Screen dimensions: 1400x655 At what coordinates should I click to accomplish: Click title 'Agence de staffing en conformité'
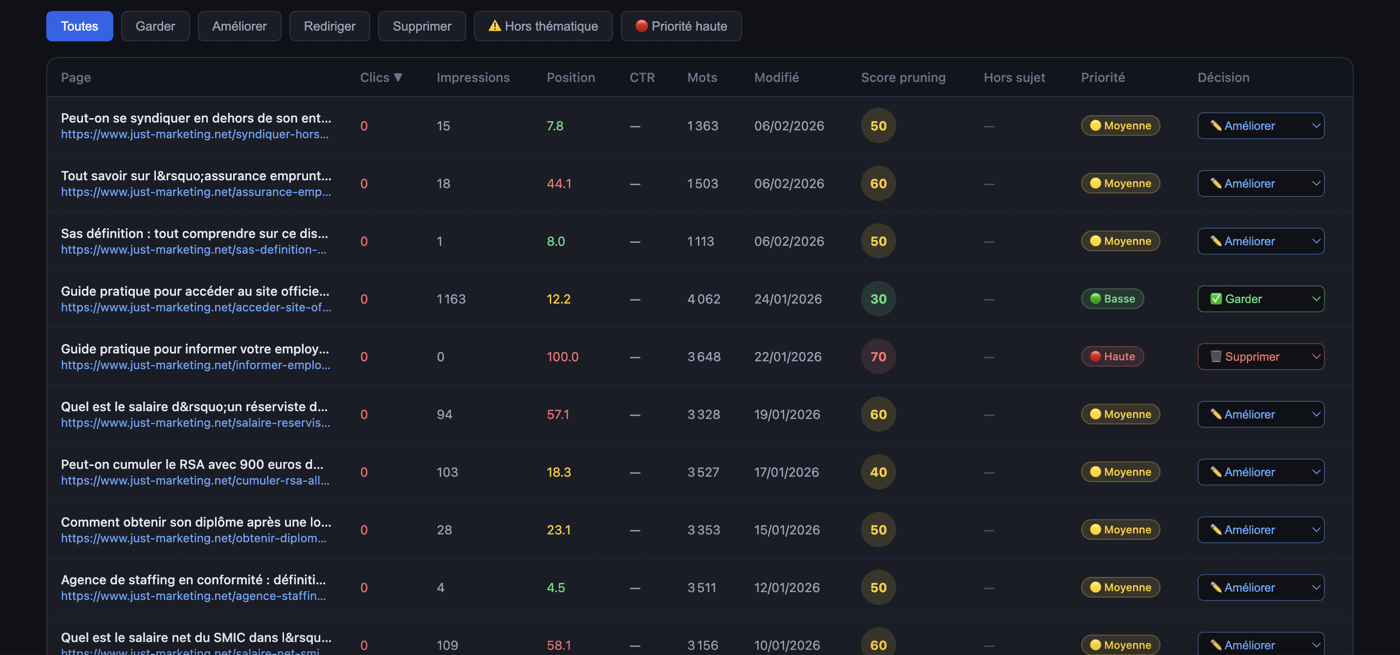(x=193, y=580)
